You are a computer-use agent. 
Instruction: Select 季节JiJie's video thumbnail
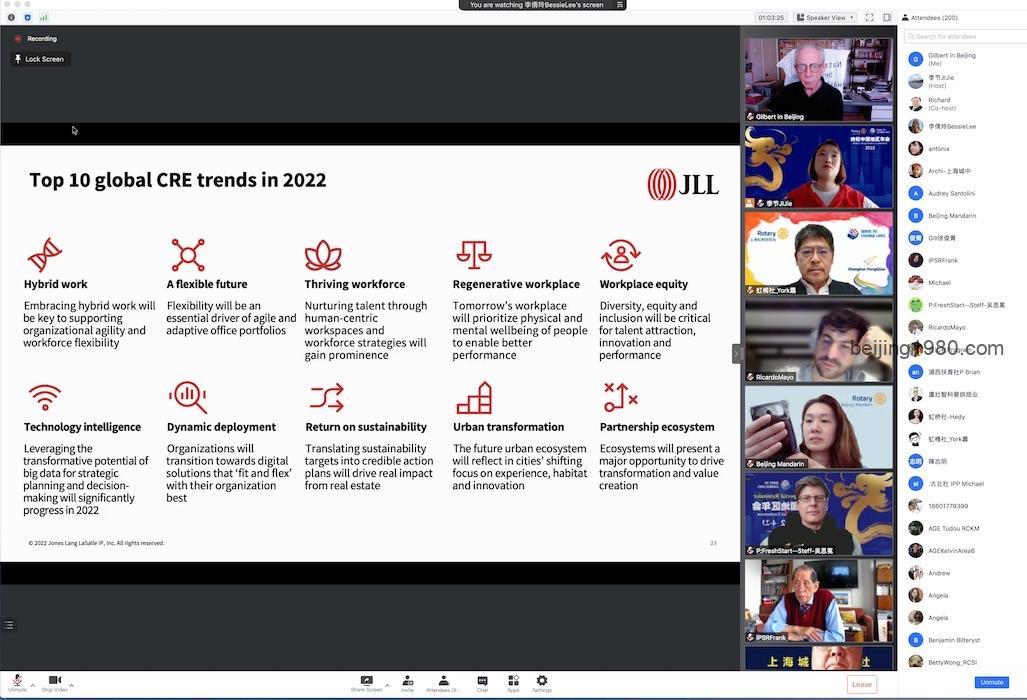pyautogui.click(x=819, y=166)
